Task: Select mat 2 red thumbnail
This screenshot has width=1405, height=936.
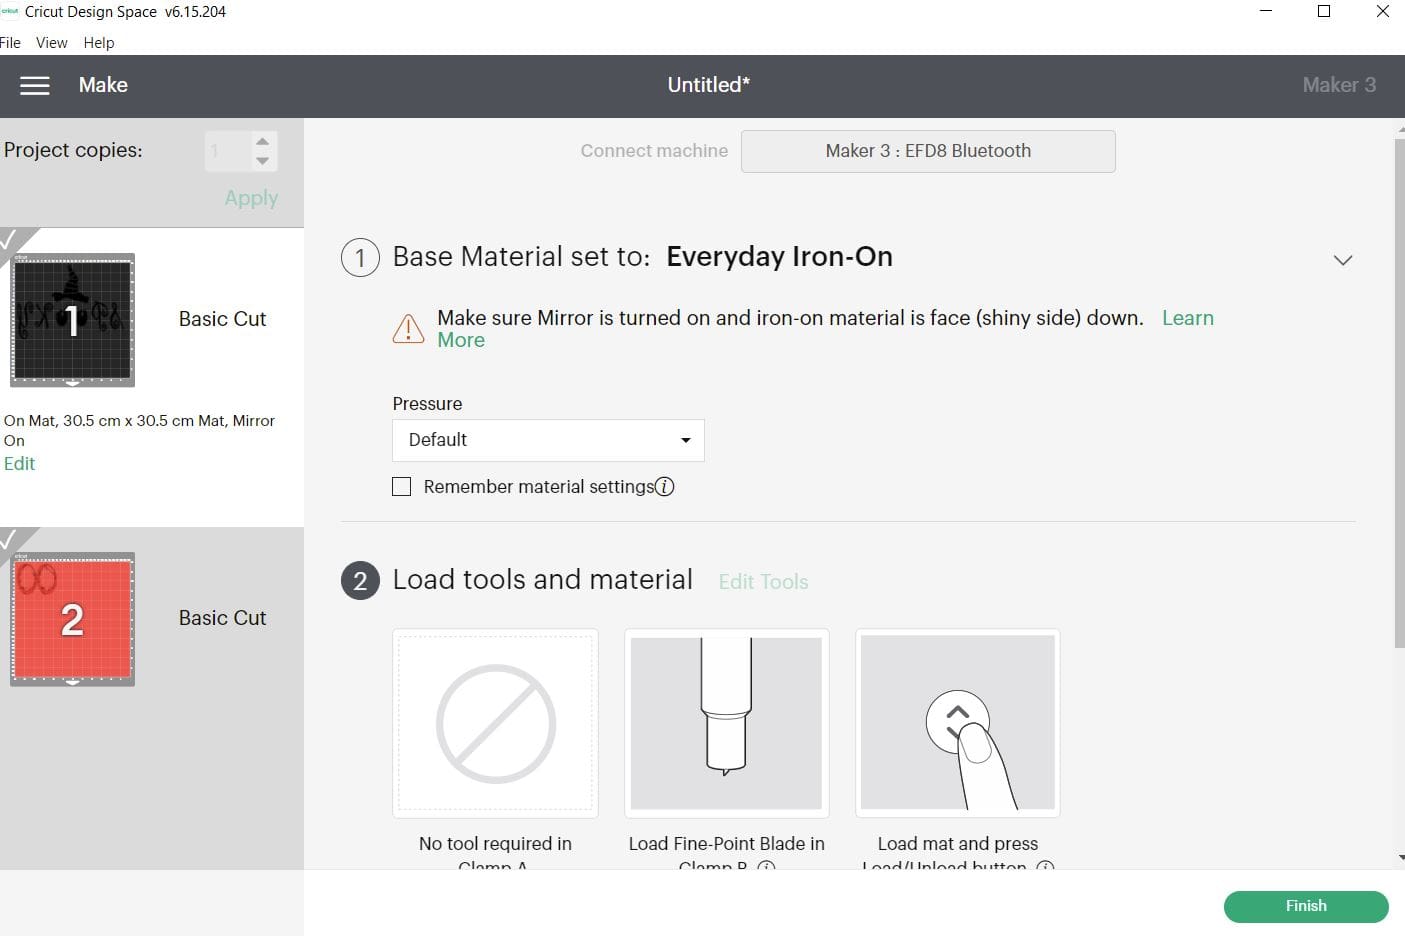Action: (x=72, y=619)
